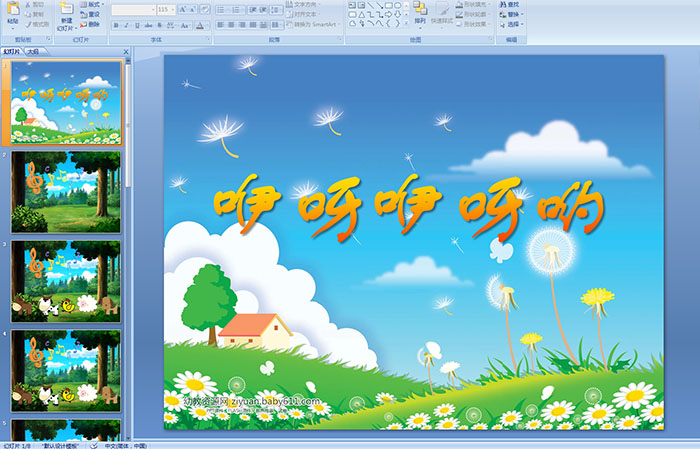Open character spacing (AV) dropdown
Viewport: 700px width, 449px height.
pyautogui.click(x=171, y=25)
